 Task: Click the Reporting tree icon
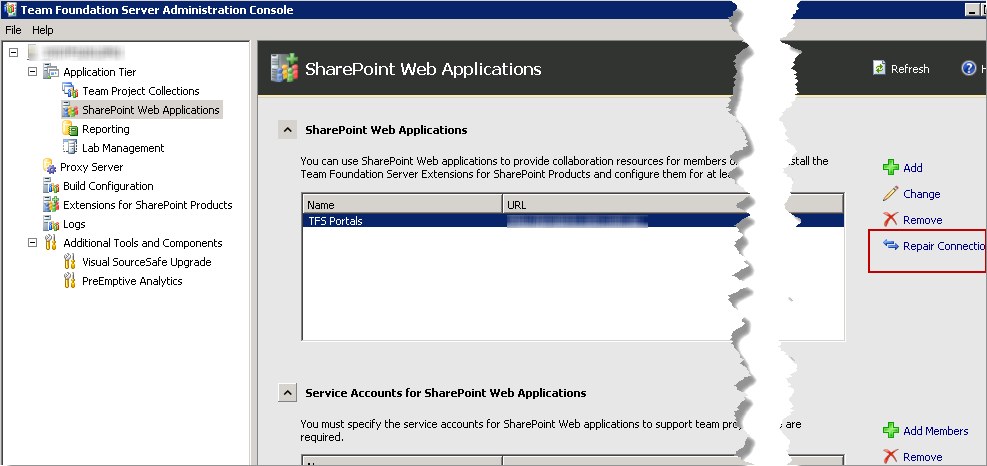tap(70, 128)
